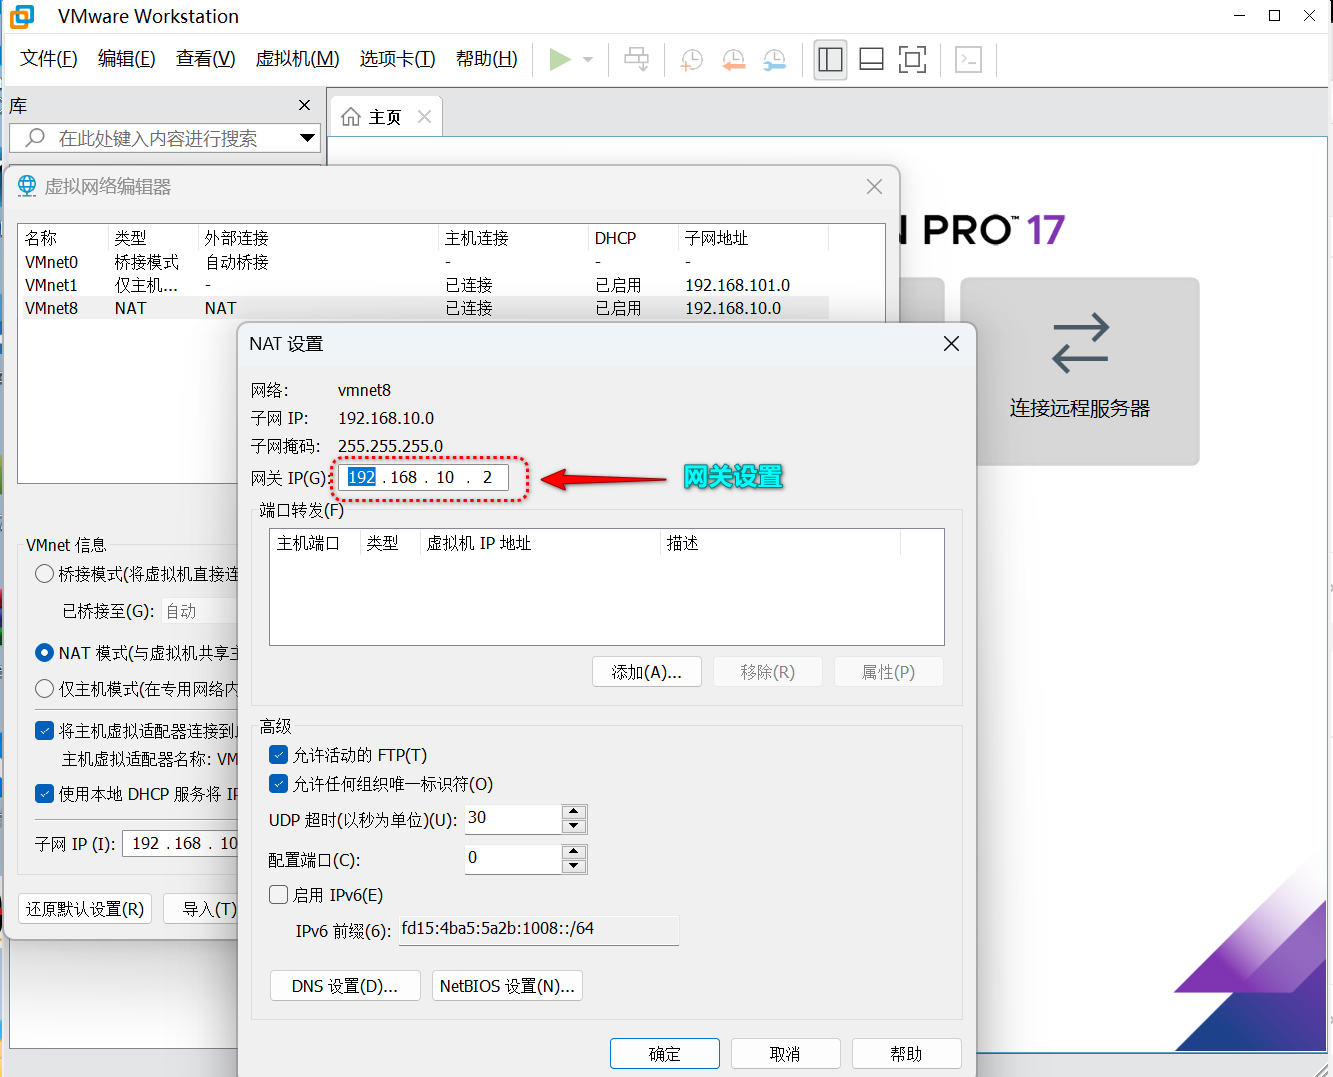Screen dimensions: 1333x1077
Task: Click the IPv6 前缀 field
Action: click(x=539, y=930)
